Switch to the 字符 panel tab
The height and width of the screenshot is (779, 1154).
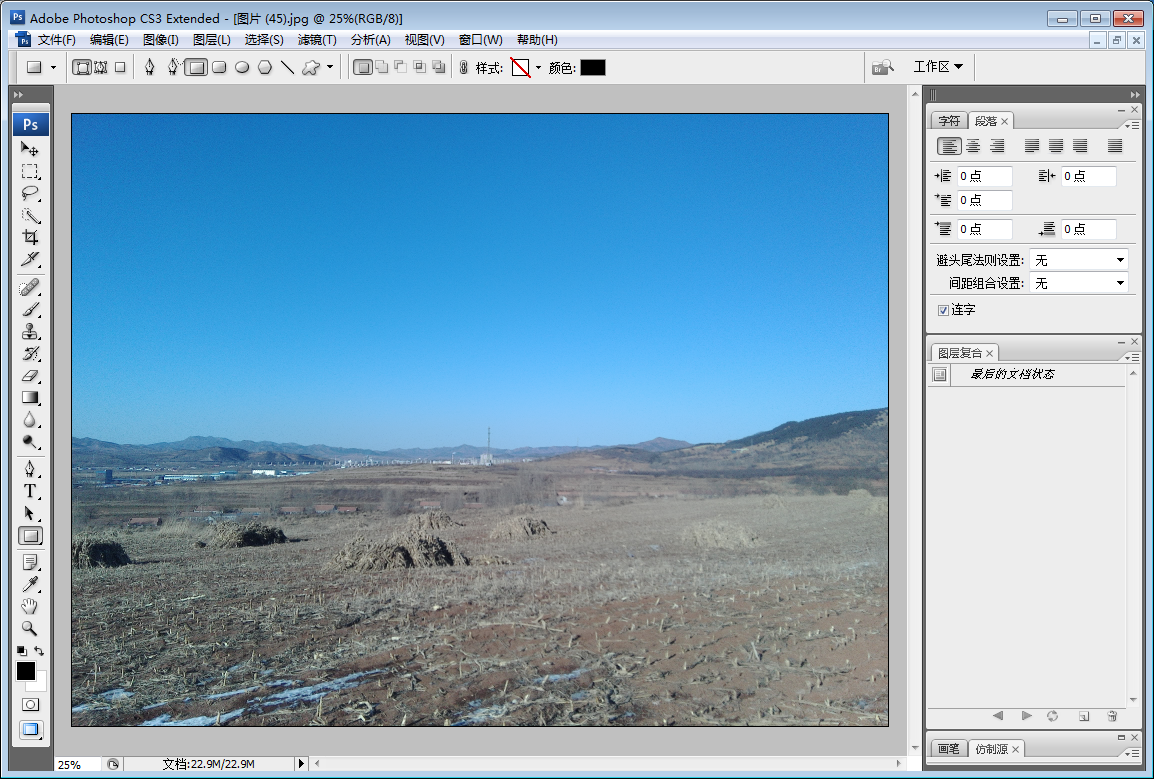948,119
